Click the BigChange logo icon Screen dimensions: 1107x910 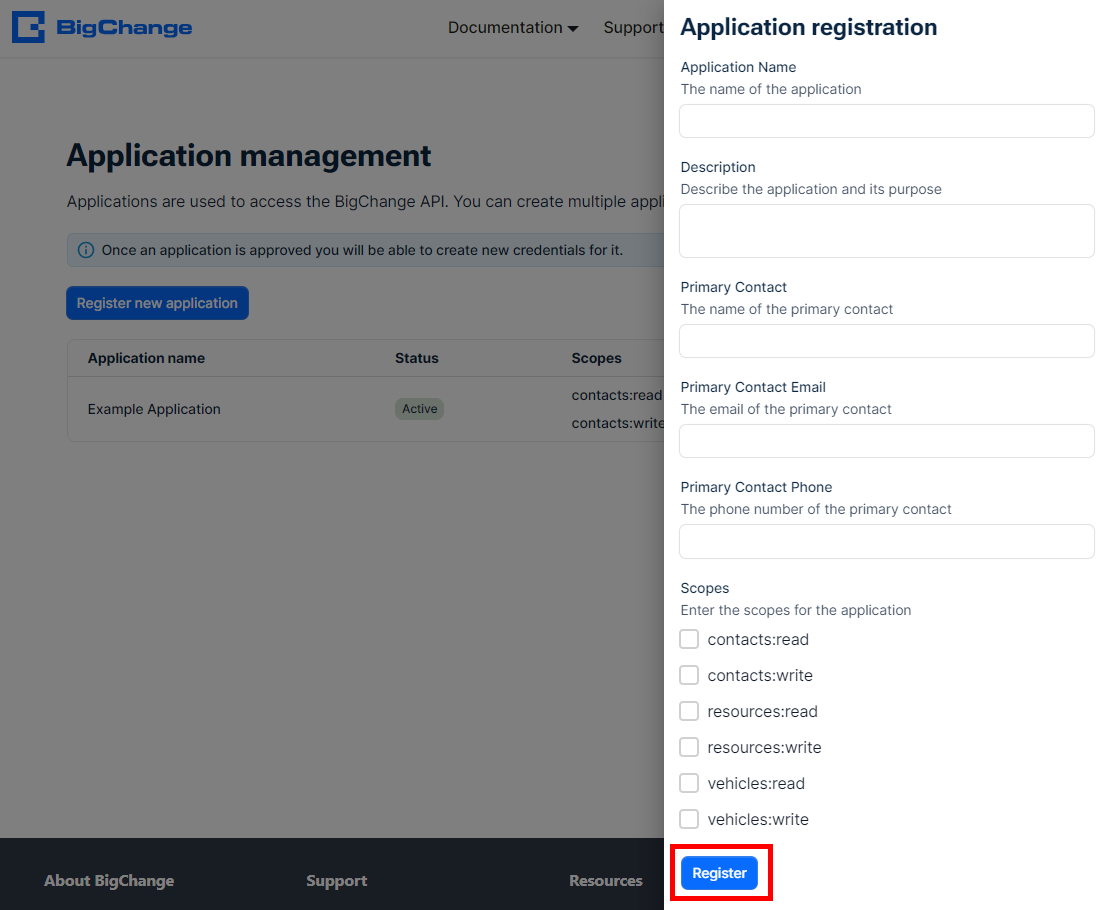tap(28, 27)
